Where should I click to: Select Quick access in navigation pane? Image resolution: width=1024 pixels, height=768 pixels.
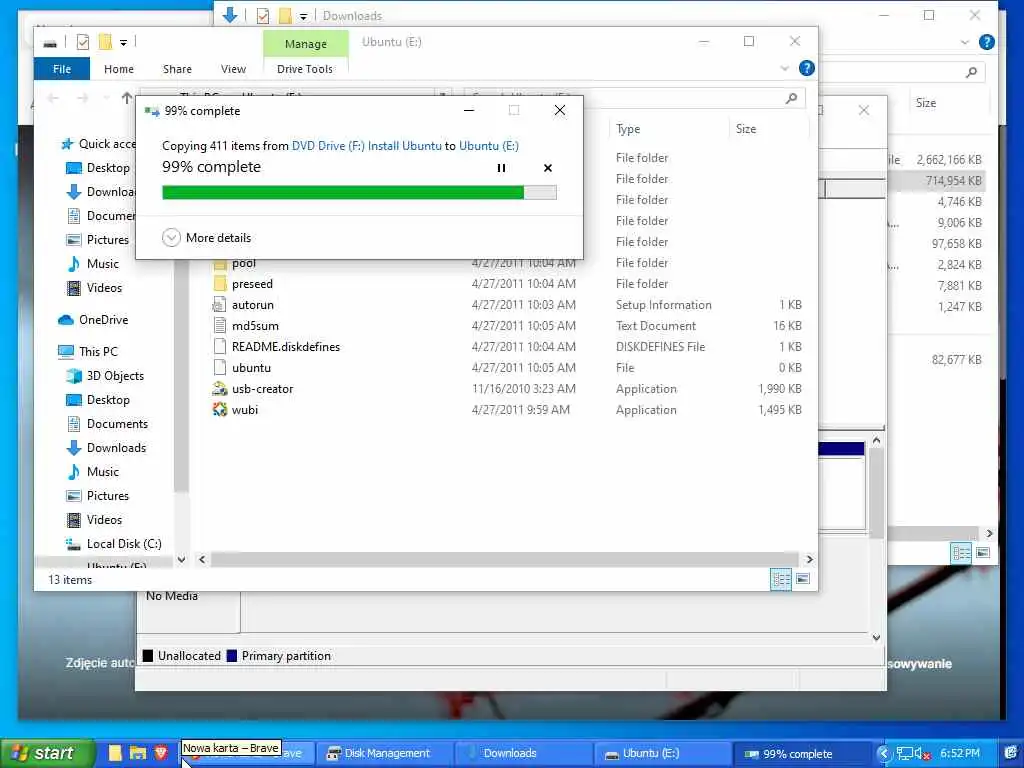(x=101, y=144)
